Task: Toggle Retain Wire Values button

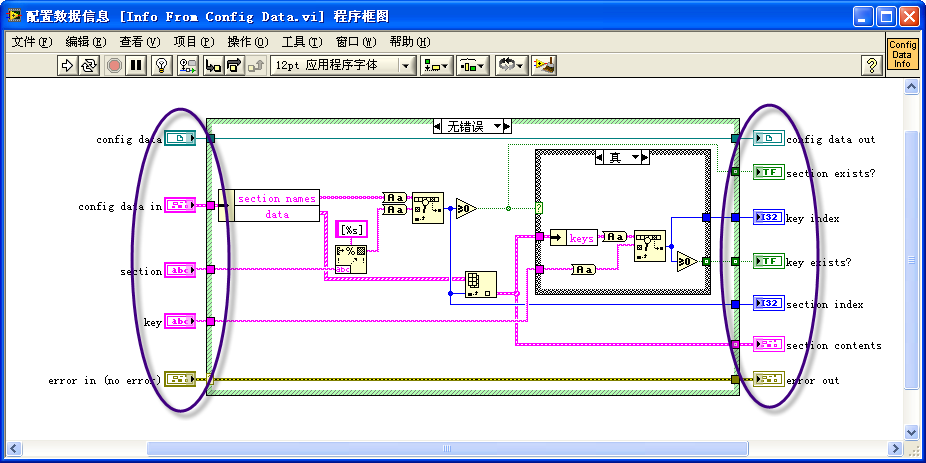Action: point(187,65)
